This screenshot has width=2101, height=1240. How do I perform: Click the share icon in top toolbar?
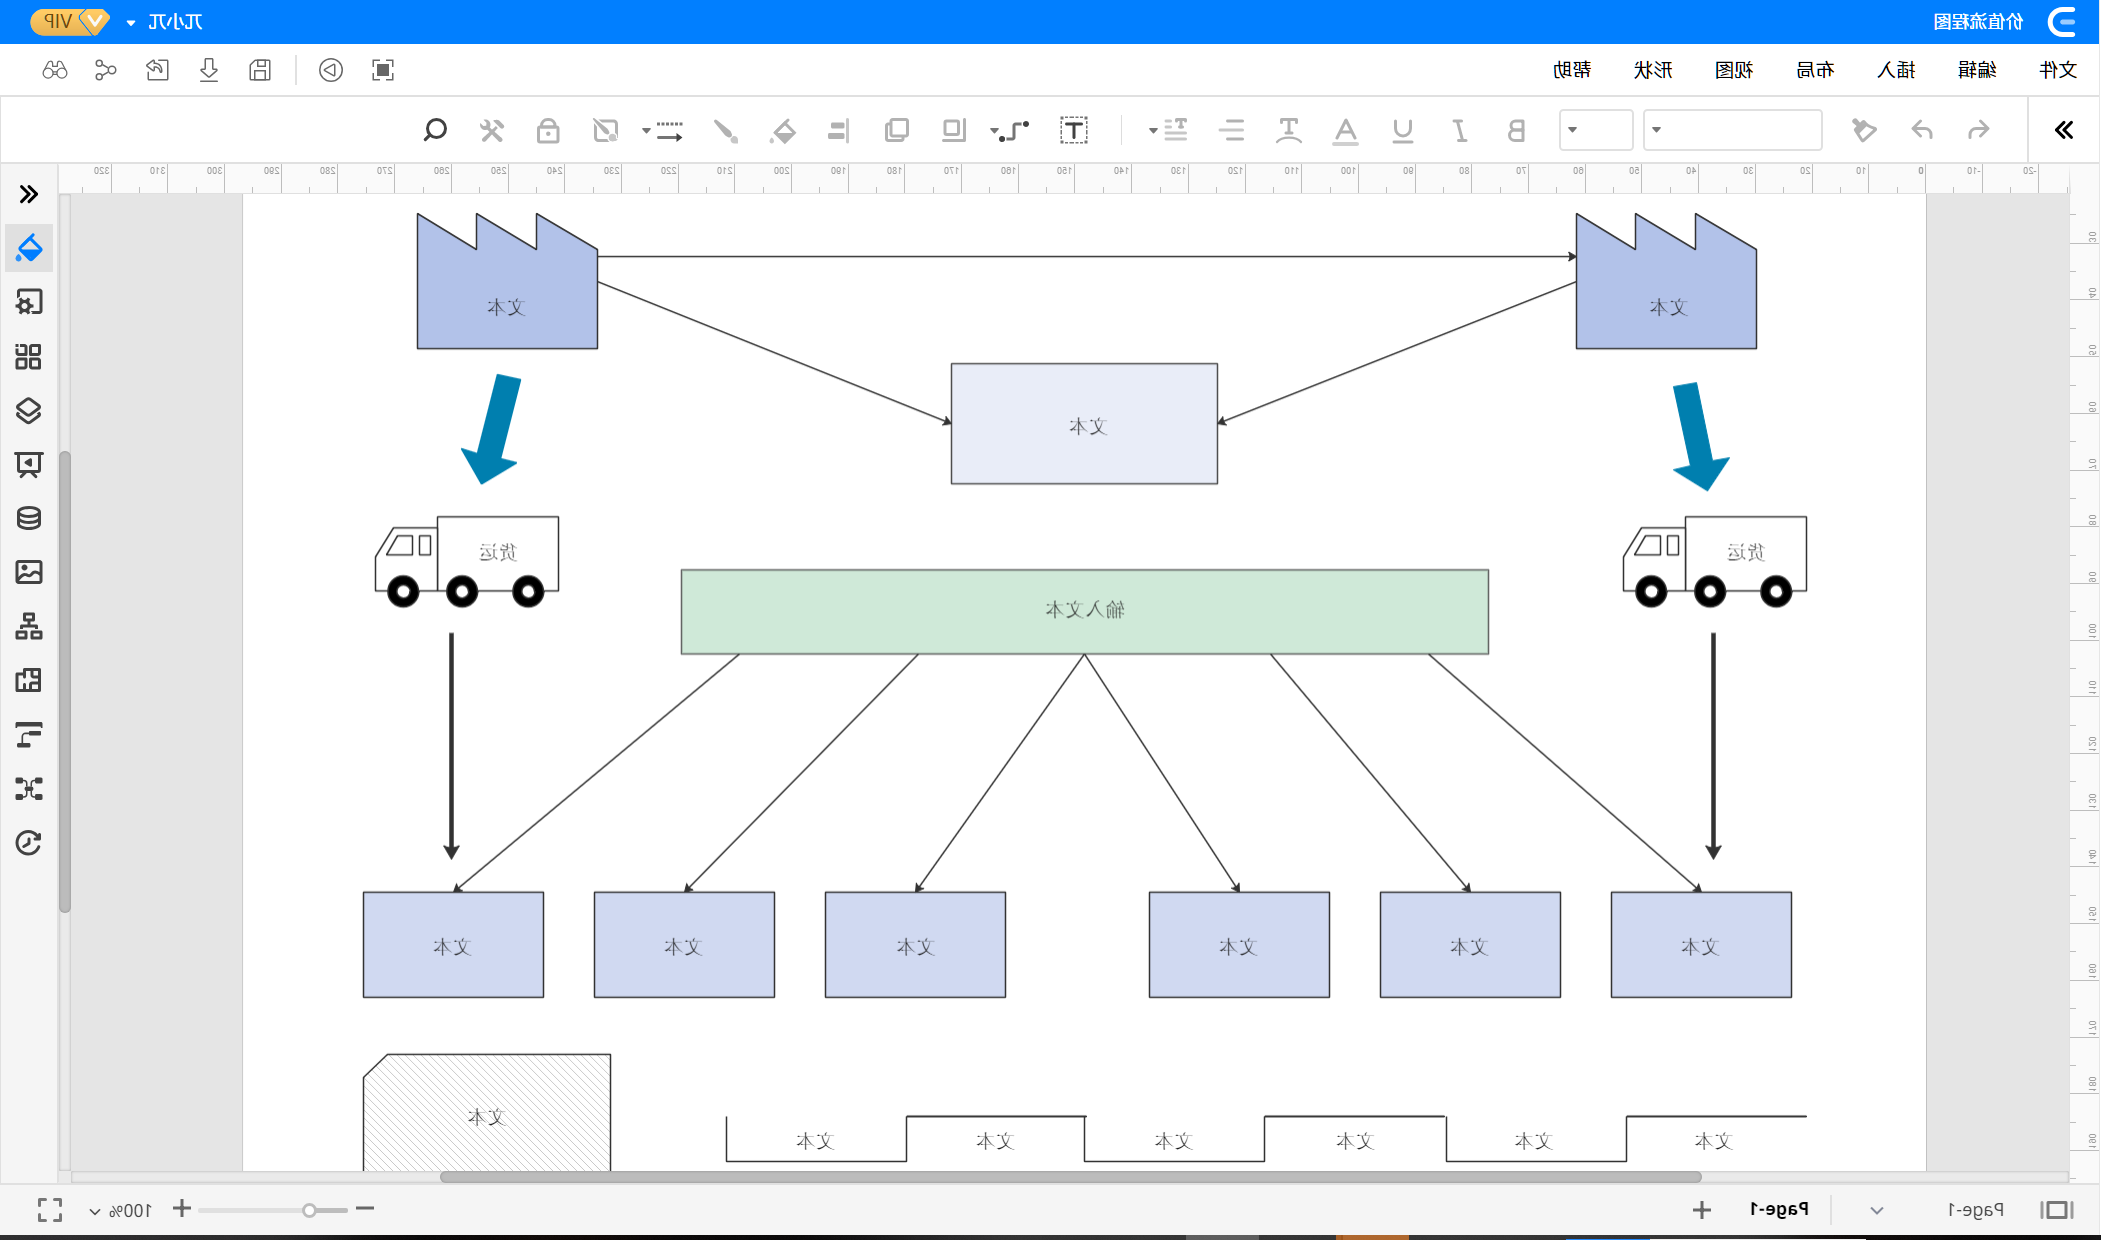click(105, 70)
